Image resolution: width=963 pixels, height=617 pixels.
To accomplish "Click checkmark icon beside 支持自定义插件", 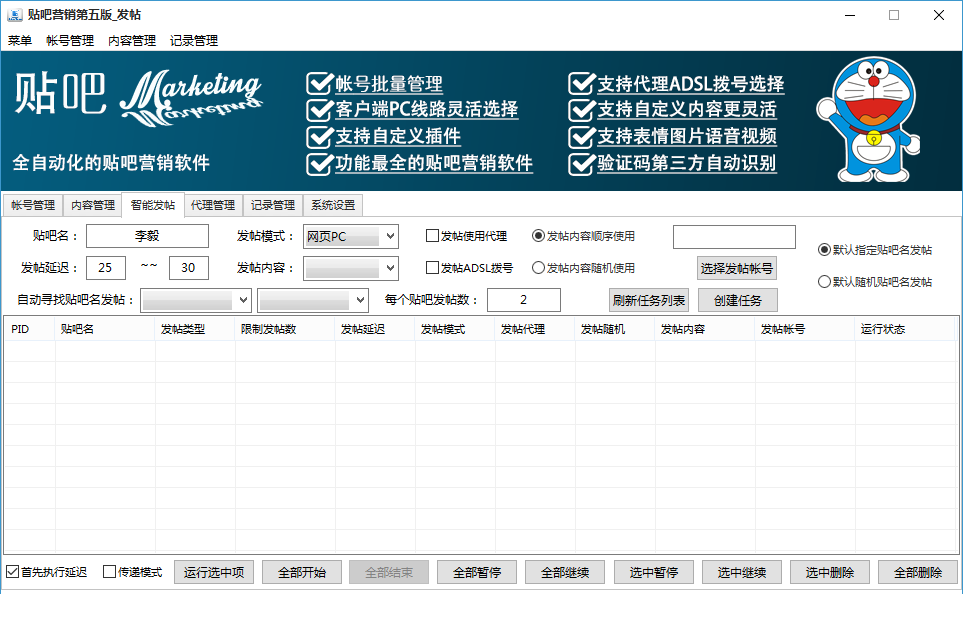I will pyautogui.click(x=319, y=136).
